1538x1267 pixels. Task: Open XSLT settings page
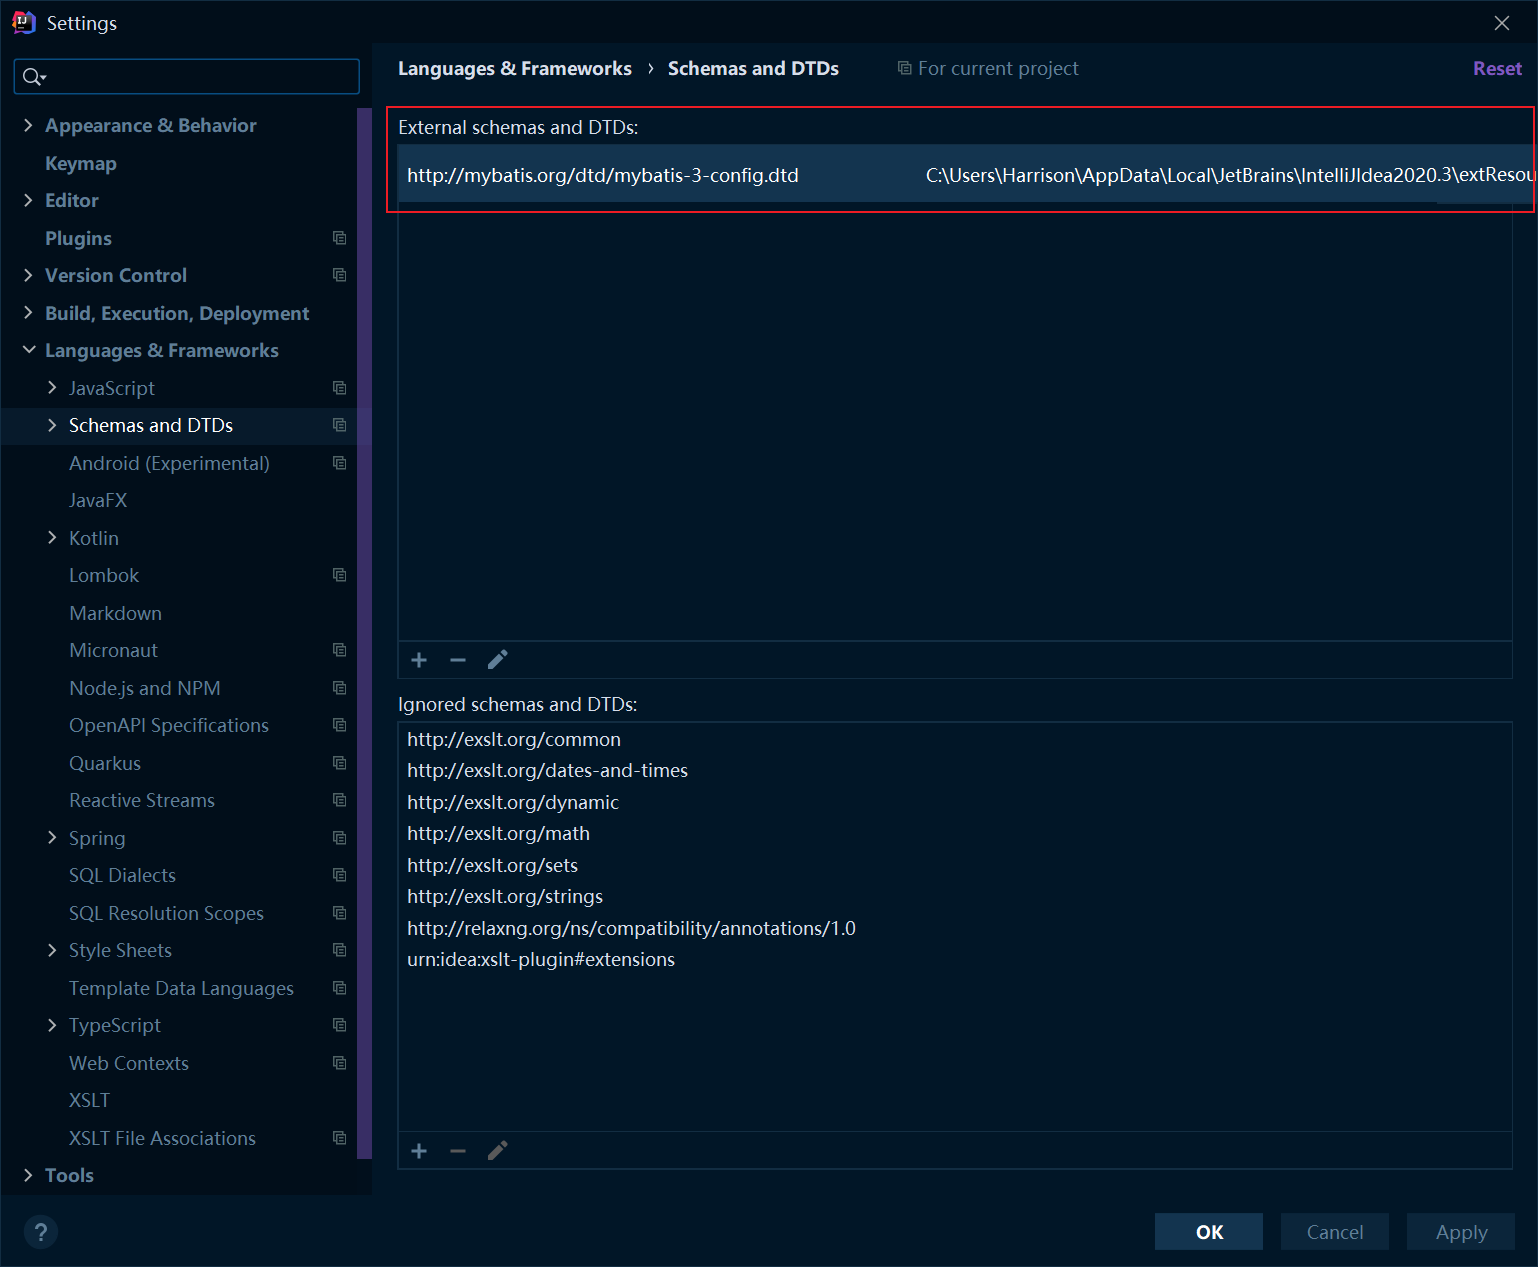point(89,1100)
